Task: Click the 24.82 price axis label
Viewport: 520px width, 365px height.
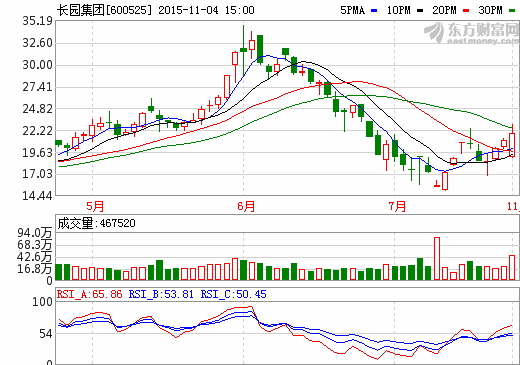Action: (x=38, y=109)
